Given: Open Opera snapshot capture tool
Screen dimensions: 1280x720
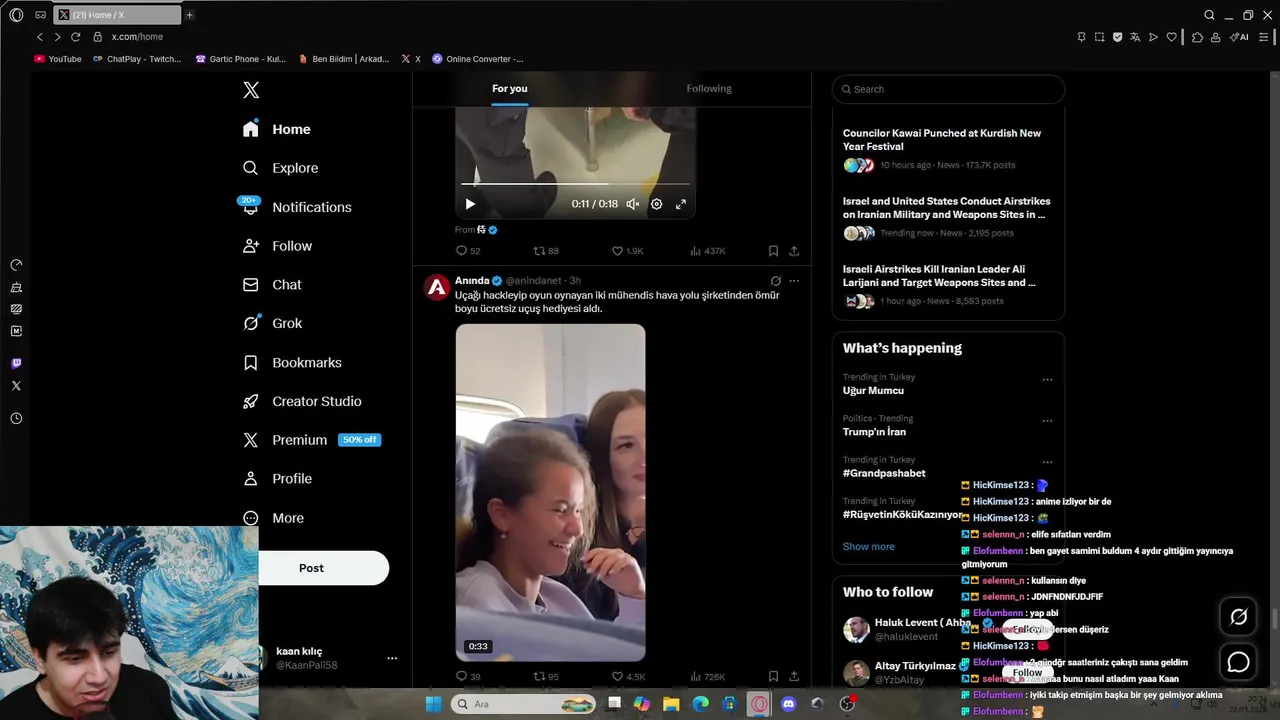Looking at the screenshot, I should (x=1099, y=37).
